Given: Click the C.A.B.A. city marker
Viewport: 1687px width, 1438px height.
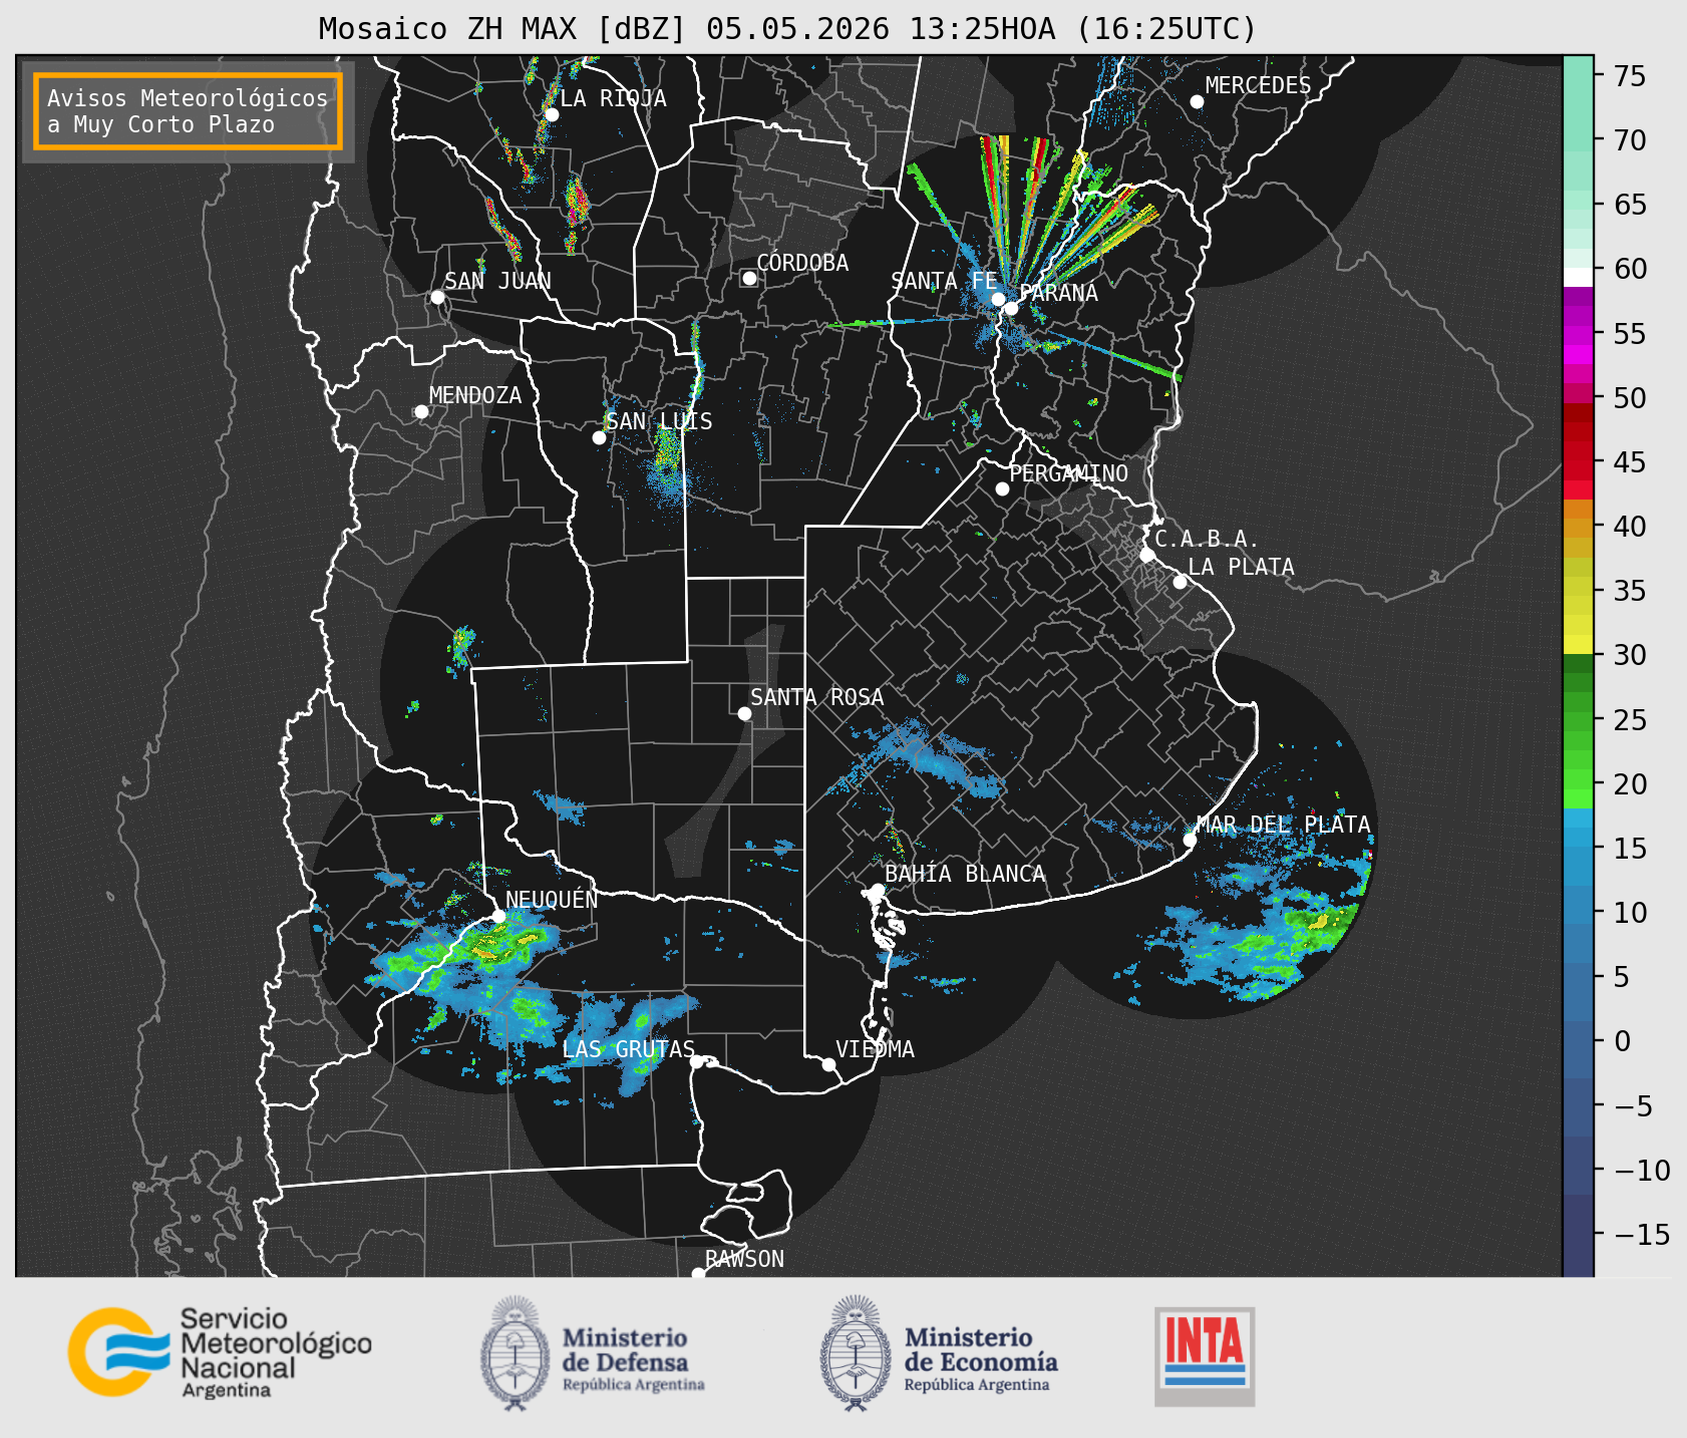Looking at the screenshot, I should coord(1148,555).
